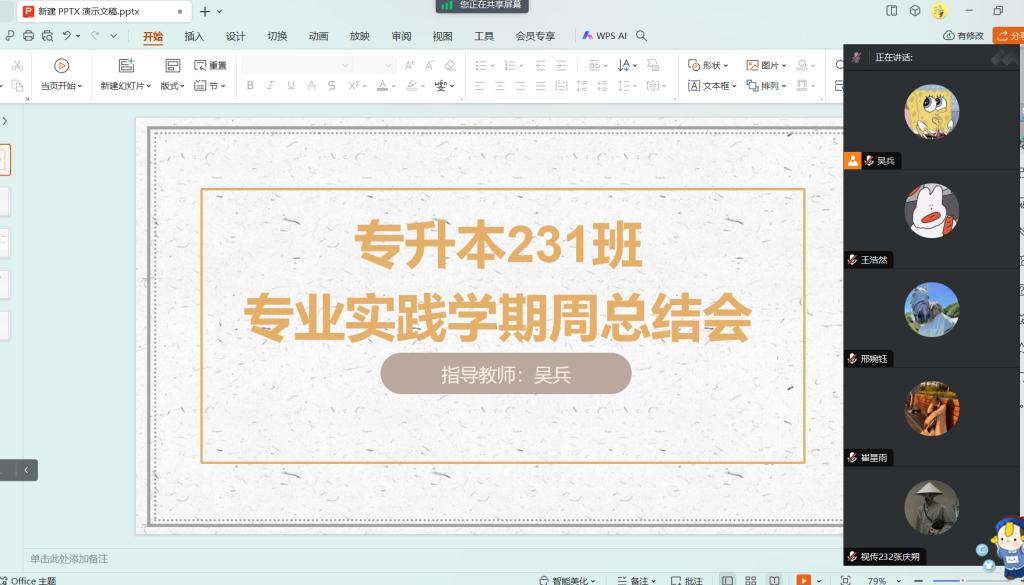Click the WPS AI button
This screenshot has height=585, width=1024.
tap(604, 36)
